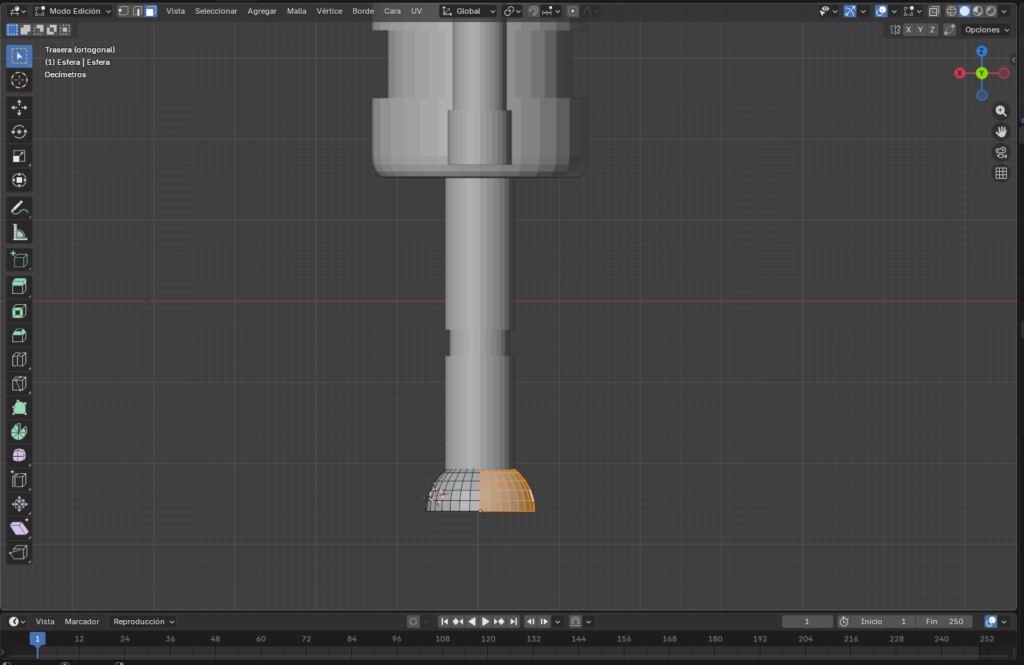Select the Move tool in the toolbar
Viewport: 1024px width, 665px height.
(x=19, y=107)
